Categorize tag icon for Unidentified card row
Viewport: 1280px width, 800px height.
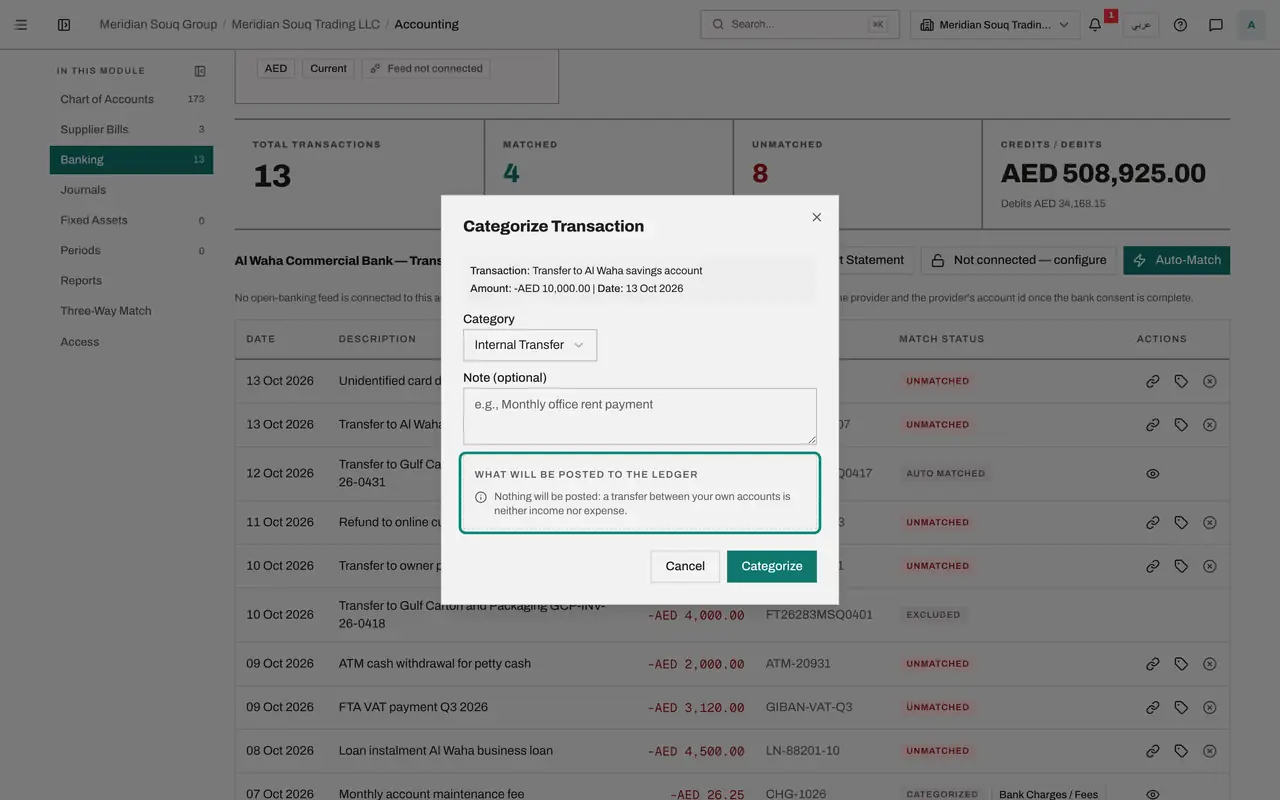pos(1181,381)
